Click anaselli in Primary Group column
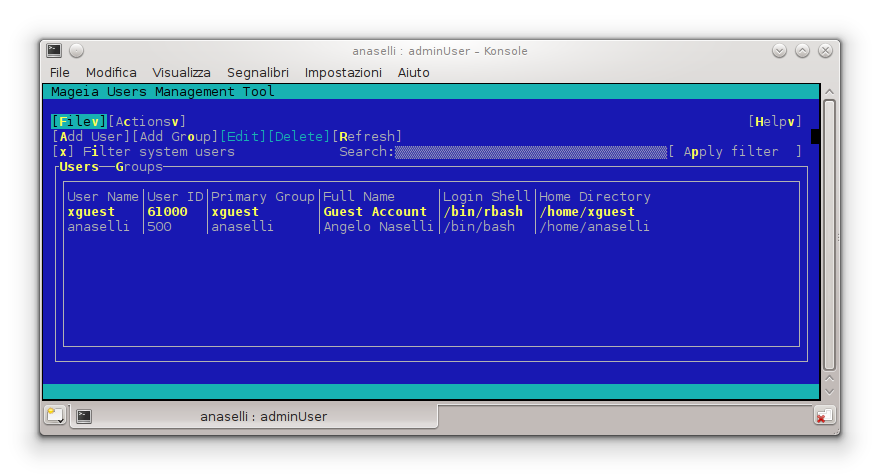The image size is (880, 475). pyautogui.click(x=242, y=227)
